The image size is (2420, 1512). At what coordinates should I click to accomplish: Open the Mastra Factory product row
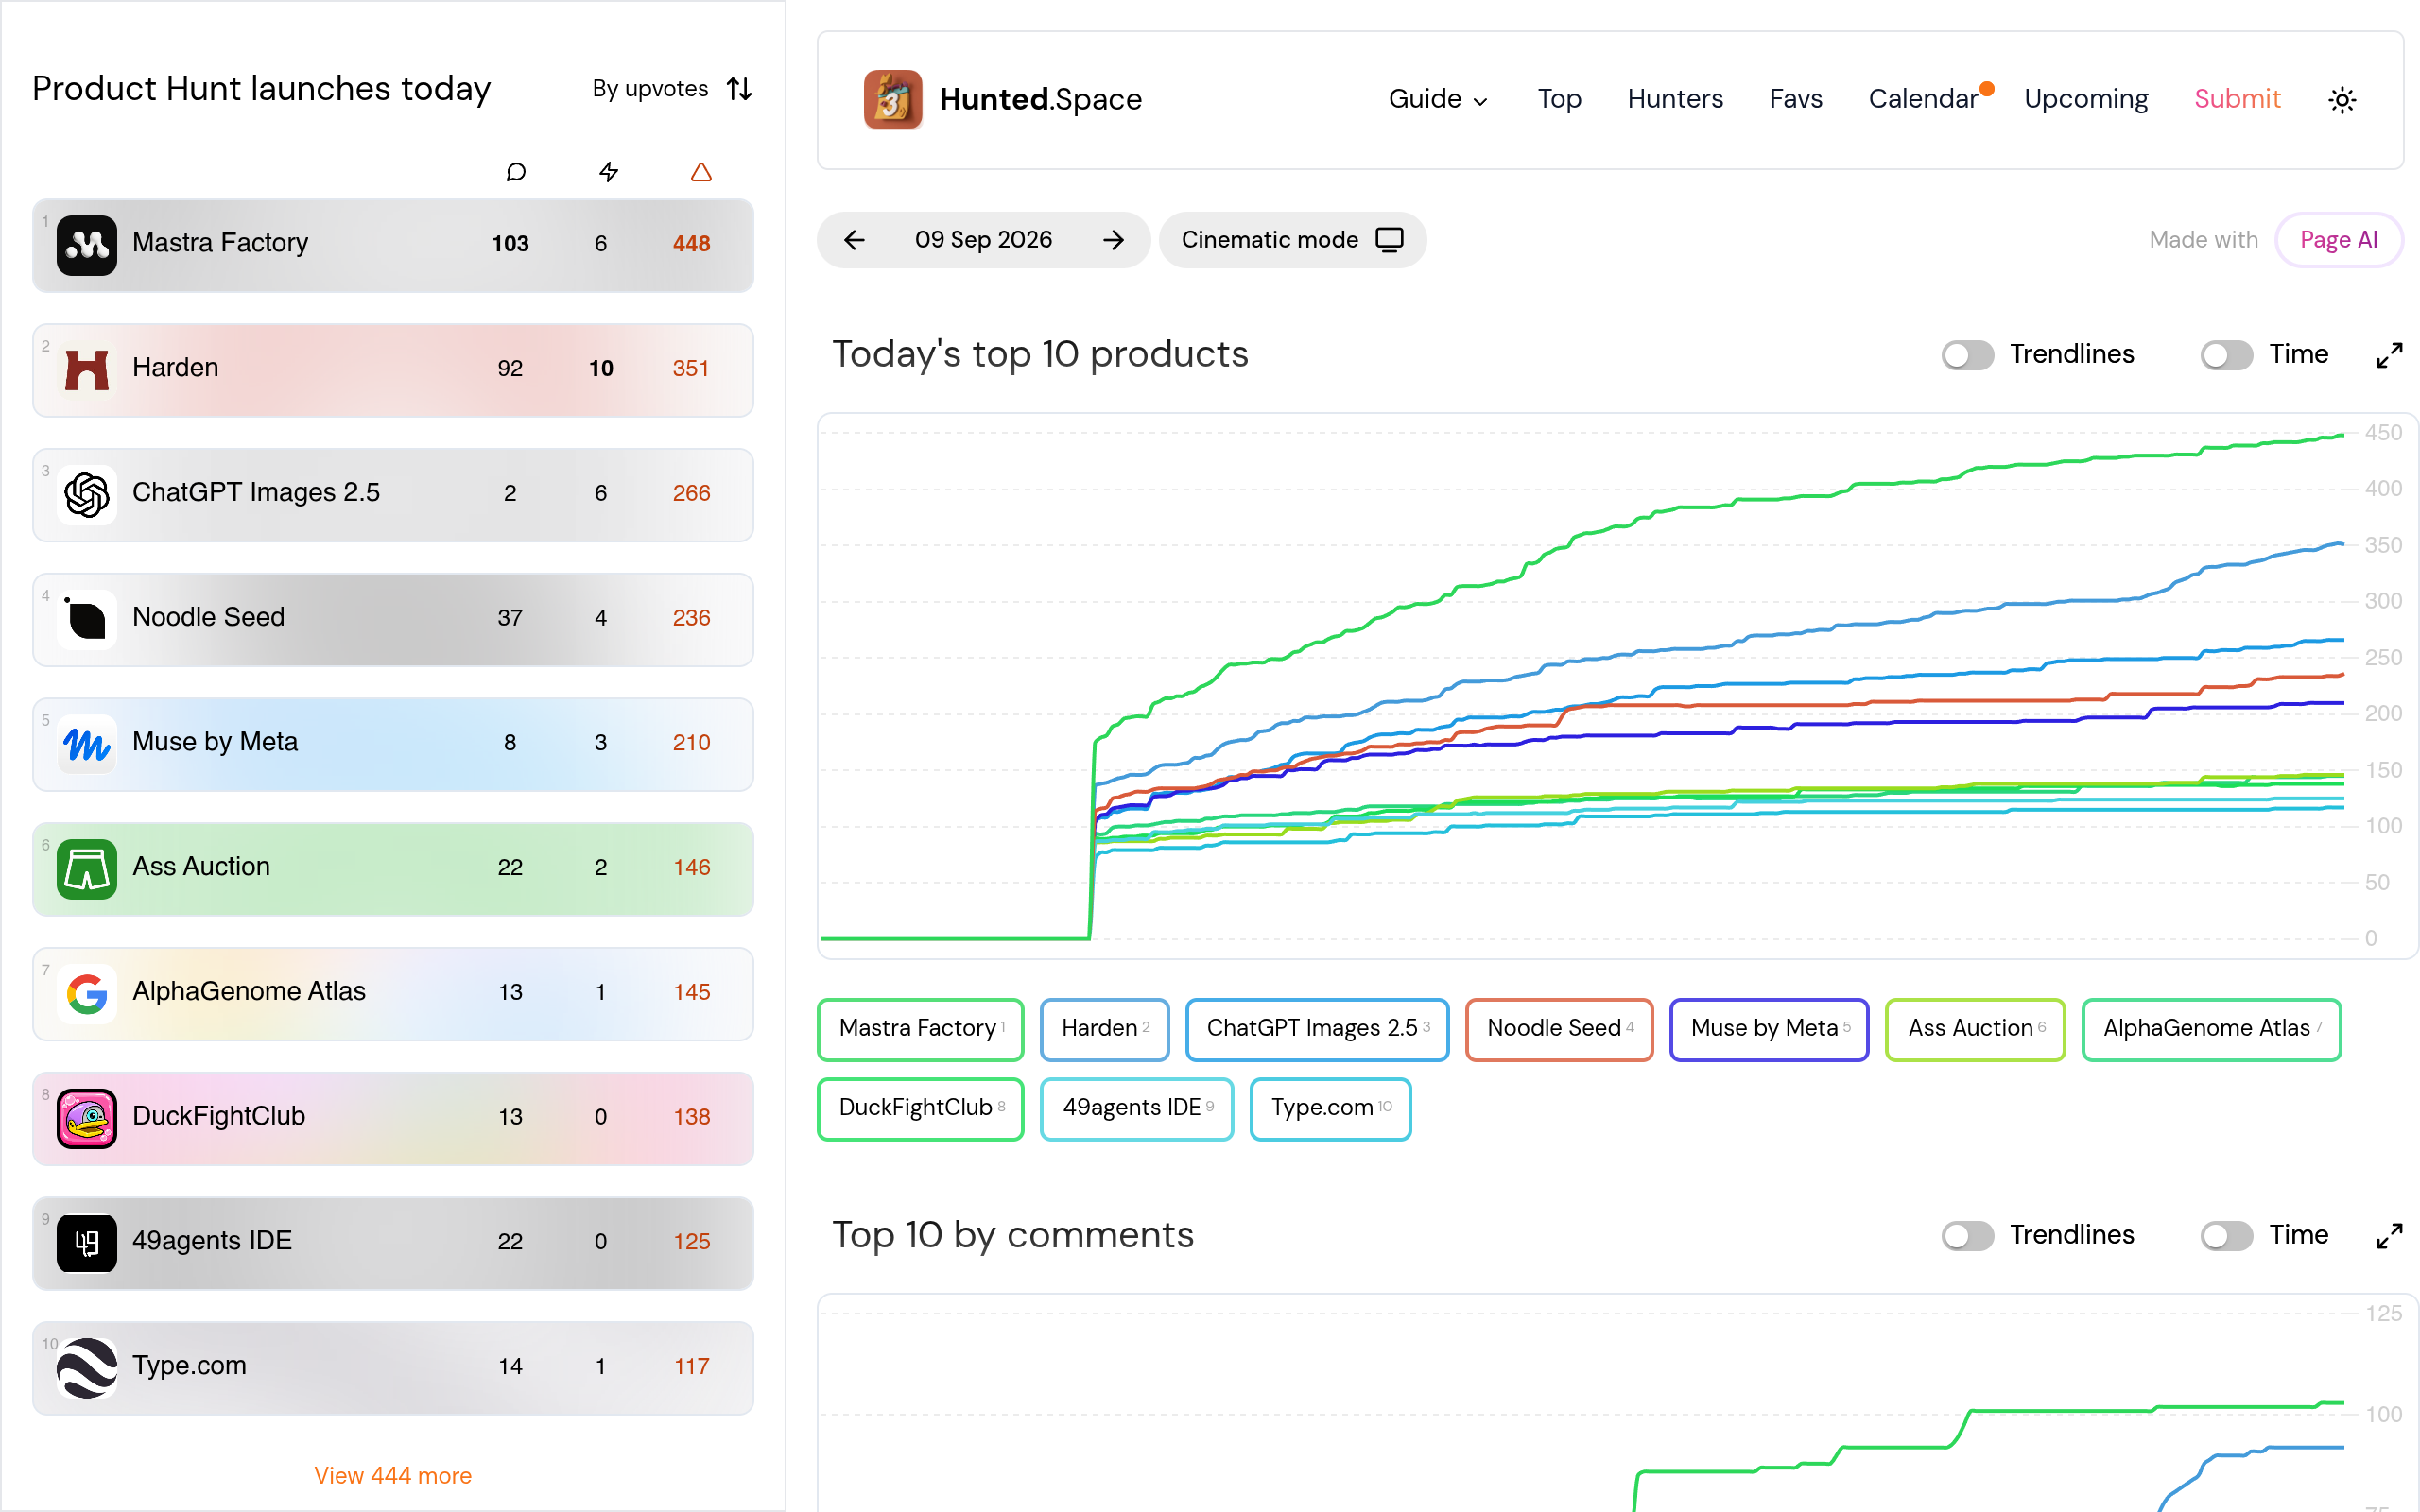pos(393,245)
